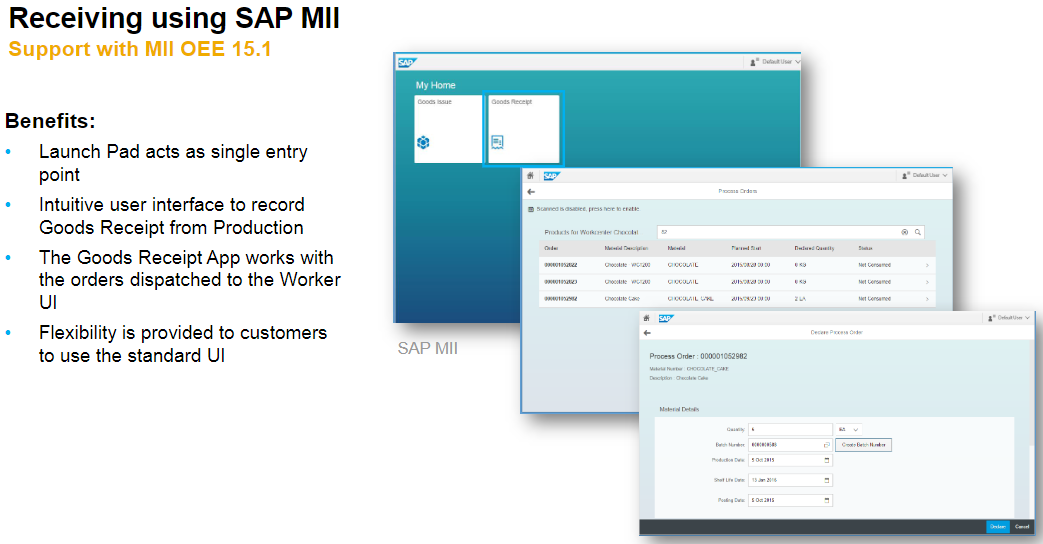Screen dimensions: 1043x544
Task: Go back using arrow in Declare Process Order window
Action: click(647, 333)
